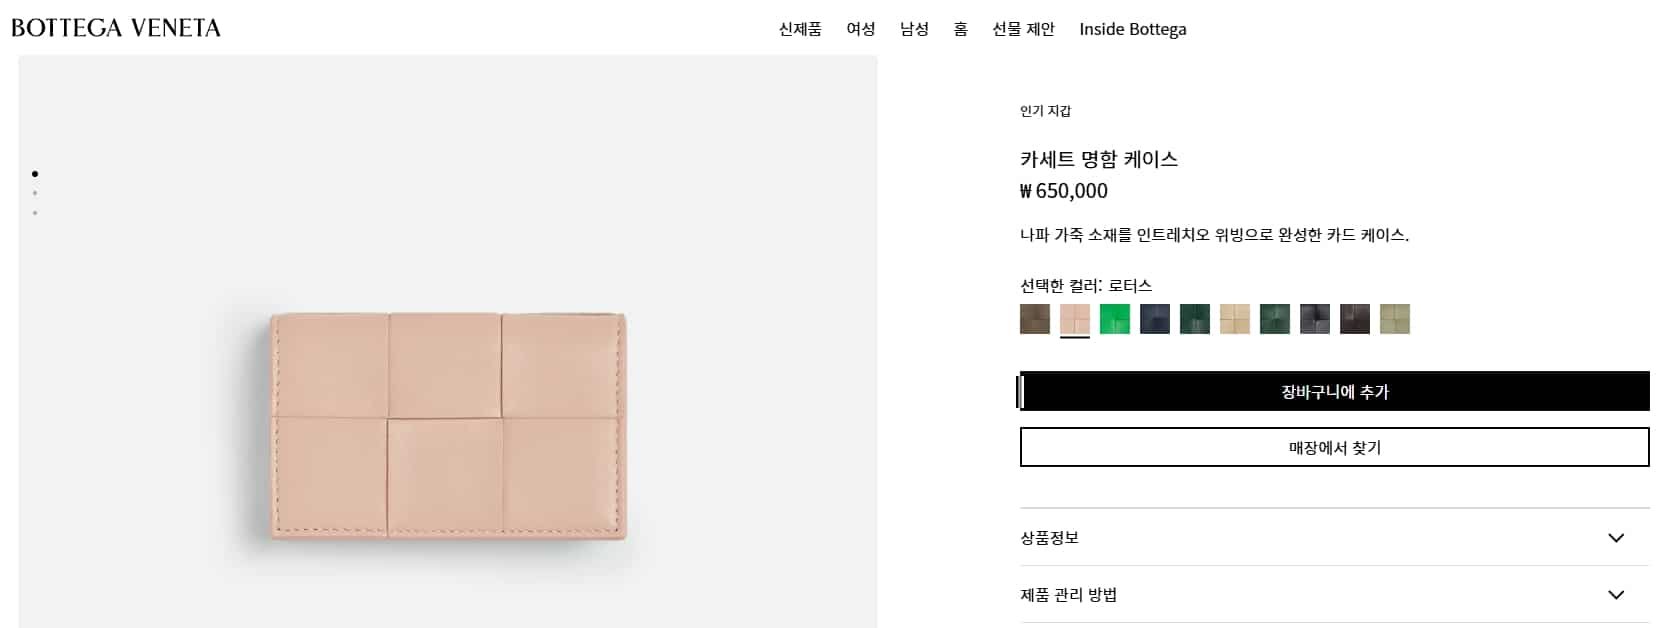
Task: Click 장바구니에 추가 button
Action: coord(1335,392)
